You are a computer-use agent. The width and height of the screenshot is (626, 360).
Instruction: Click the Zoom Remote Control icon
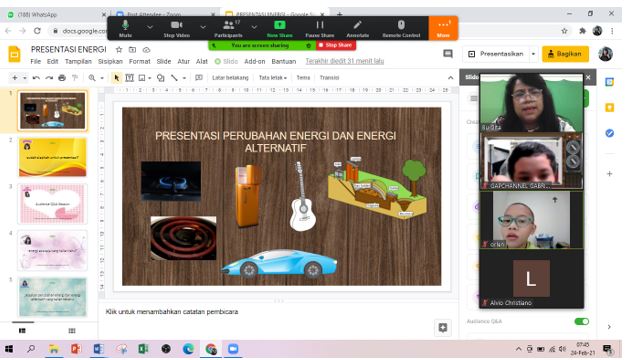(401, 25)
